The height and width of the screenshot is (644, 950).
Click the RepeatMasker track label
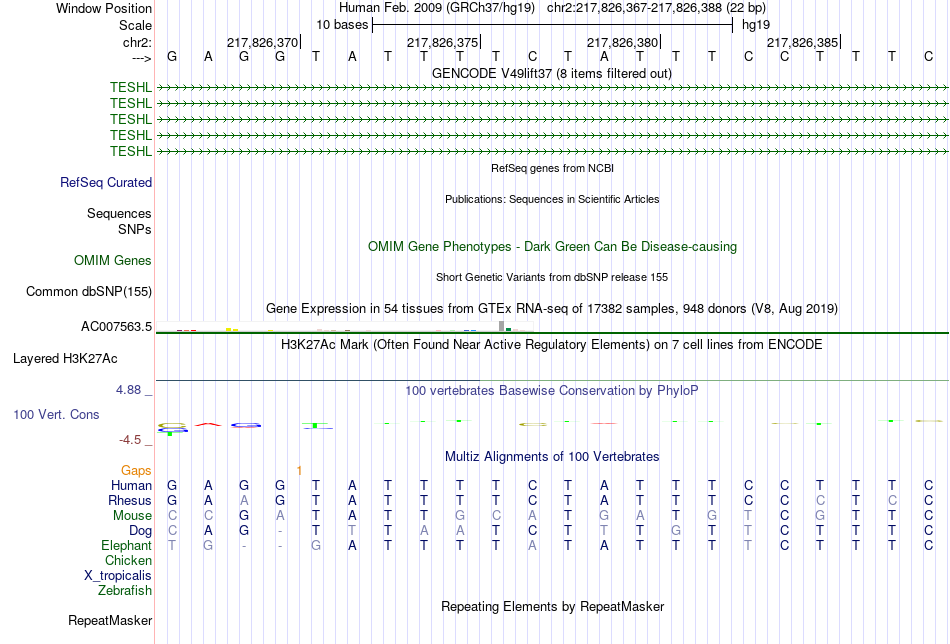(110, 620)
